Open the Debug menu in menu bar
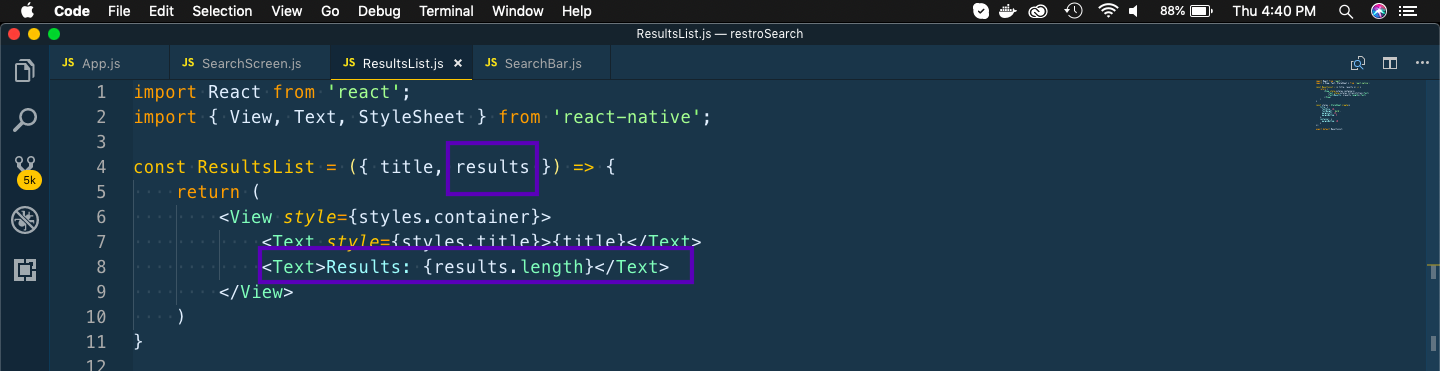This screenshot has width=1440, height=371. (x=378, y=11)
